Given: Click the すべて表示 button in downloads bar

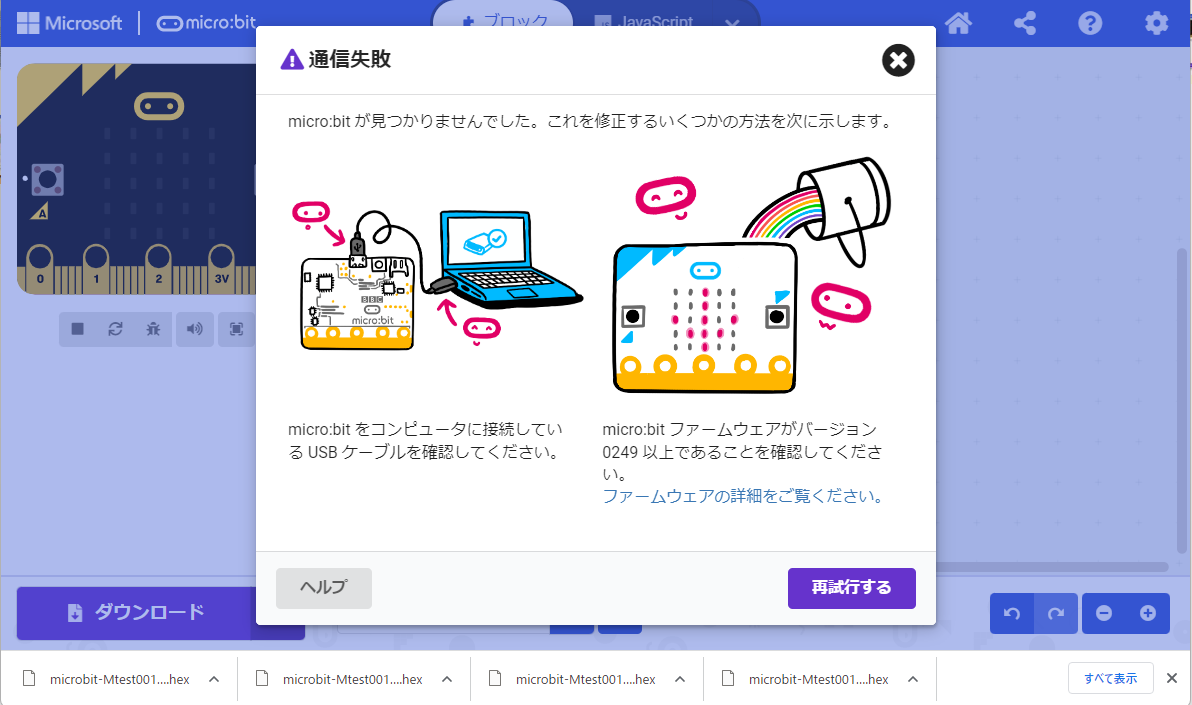Looking at the screenshot, I should click(1111, 678).
